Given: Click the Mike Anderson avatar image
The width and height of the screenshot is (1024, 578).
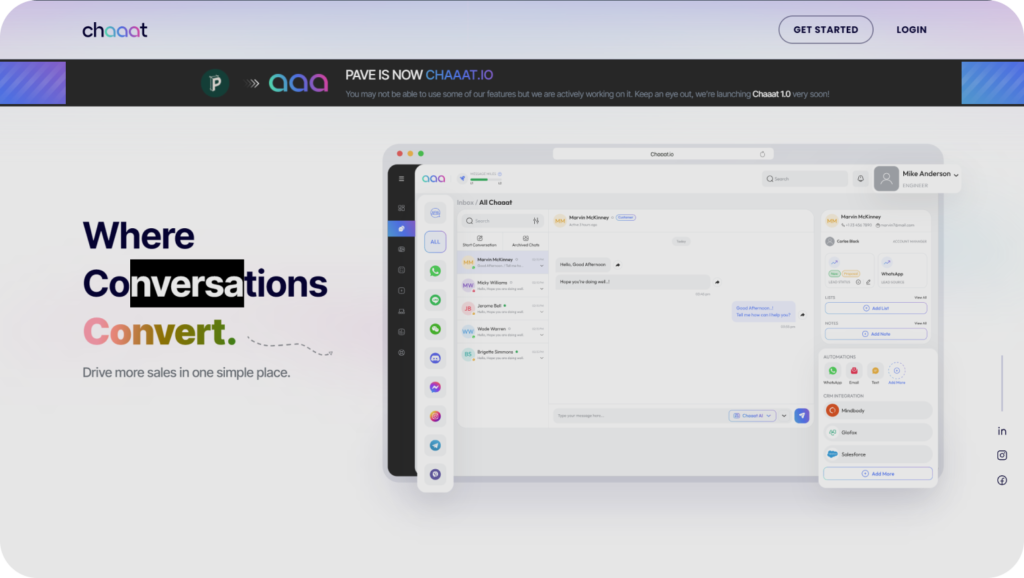Looking at the screenshot, I should point(886,179).
